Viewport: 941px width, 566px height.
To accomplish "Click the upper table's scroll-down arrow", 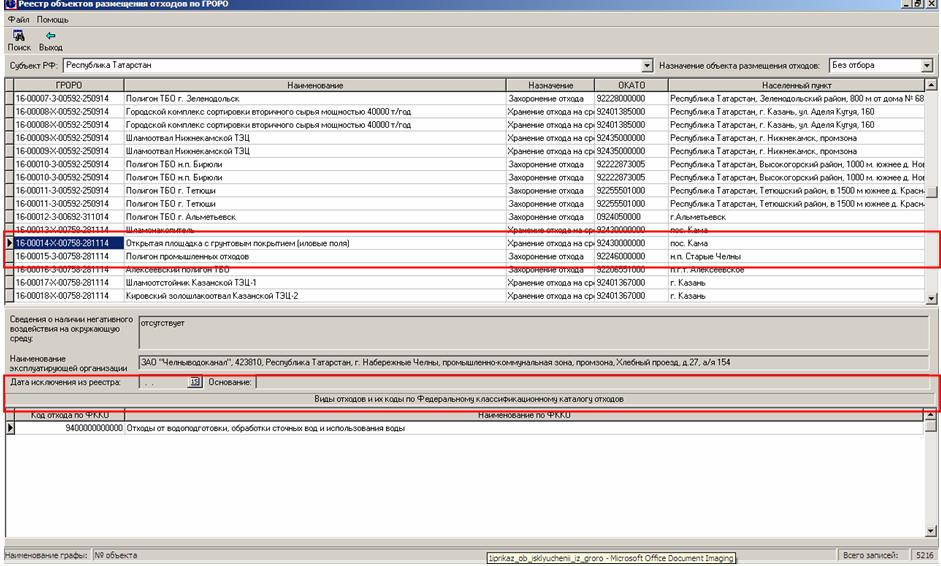I will pos(932,298).
